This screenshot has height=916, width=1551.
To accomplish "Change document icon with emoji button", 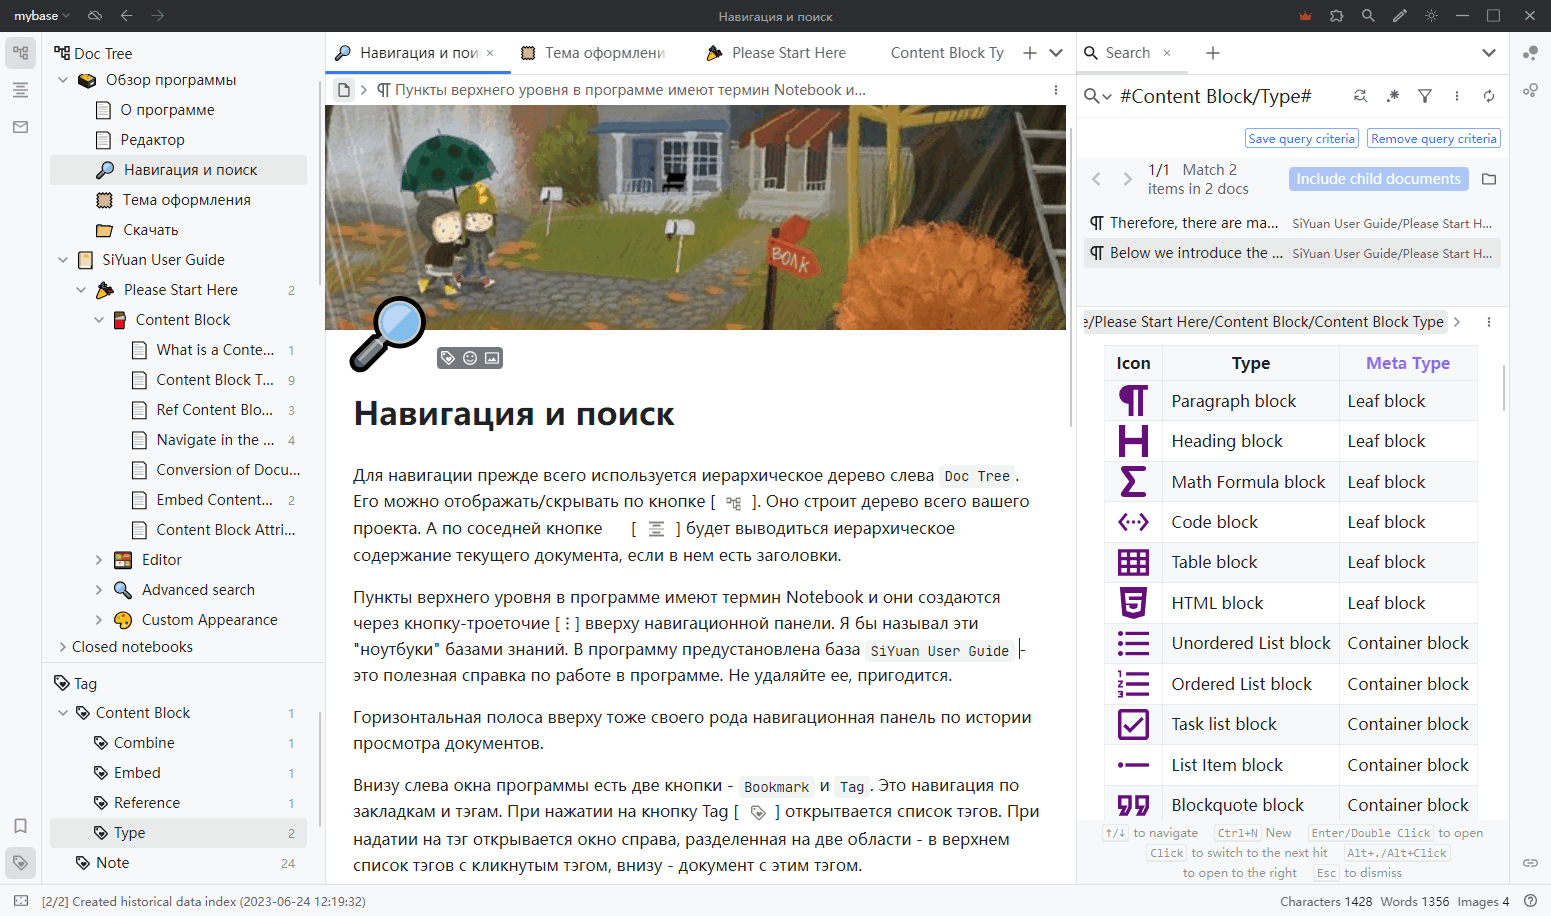I will (470, 358).
